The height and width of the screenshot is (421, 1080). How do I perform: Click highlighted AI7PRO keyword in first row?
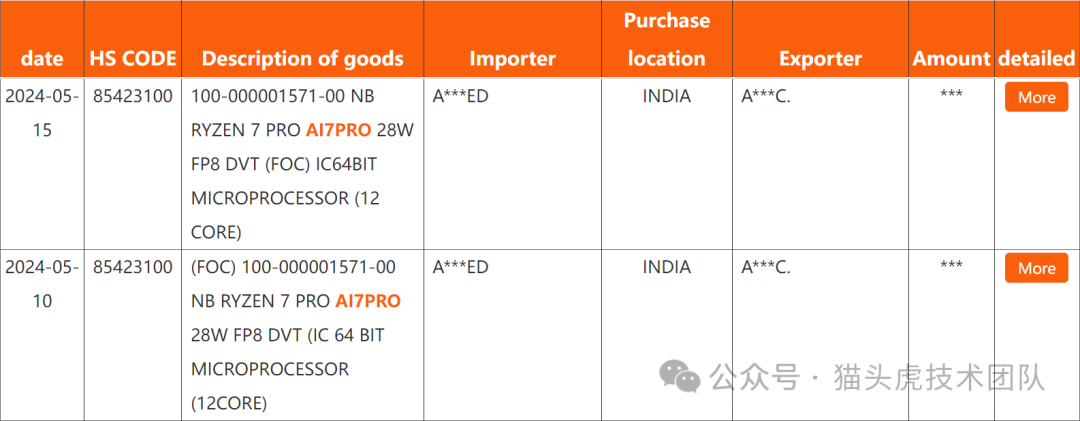[x=338, y=130]
